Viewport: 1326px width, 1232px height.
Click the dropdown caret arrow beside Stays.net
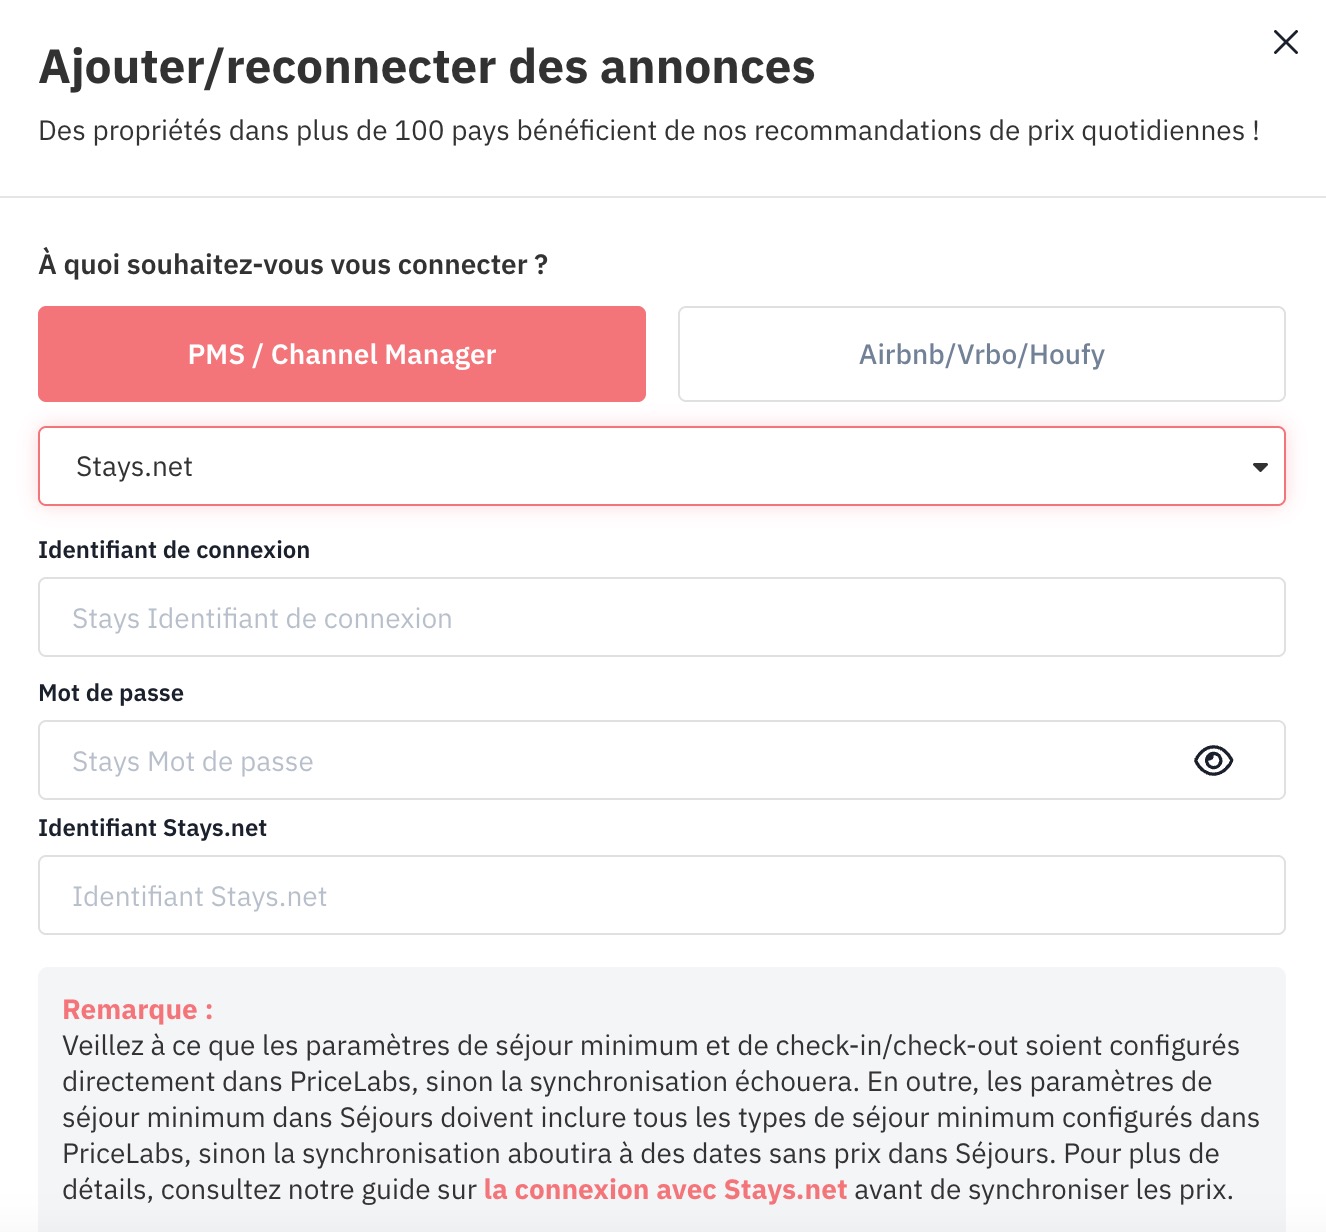pos(1260,467)
